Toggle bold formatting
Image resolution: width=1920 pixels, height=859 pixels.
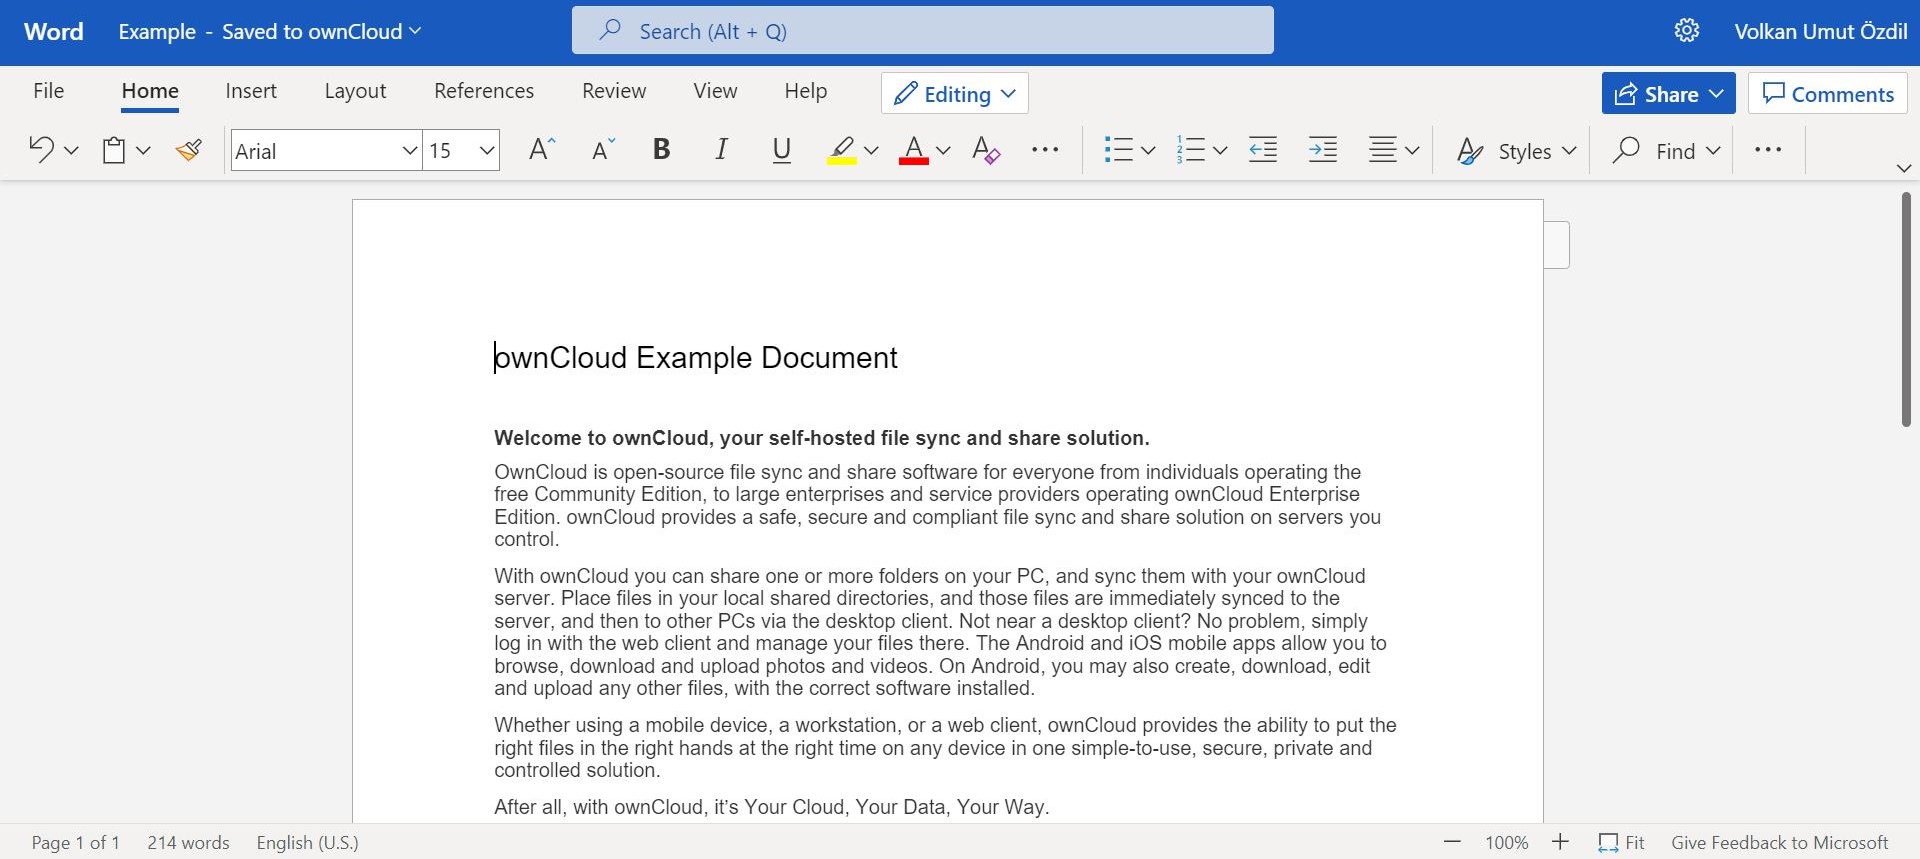click(661, 150)
